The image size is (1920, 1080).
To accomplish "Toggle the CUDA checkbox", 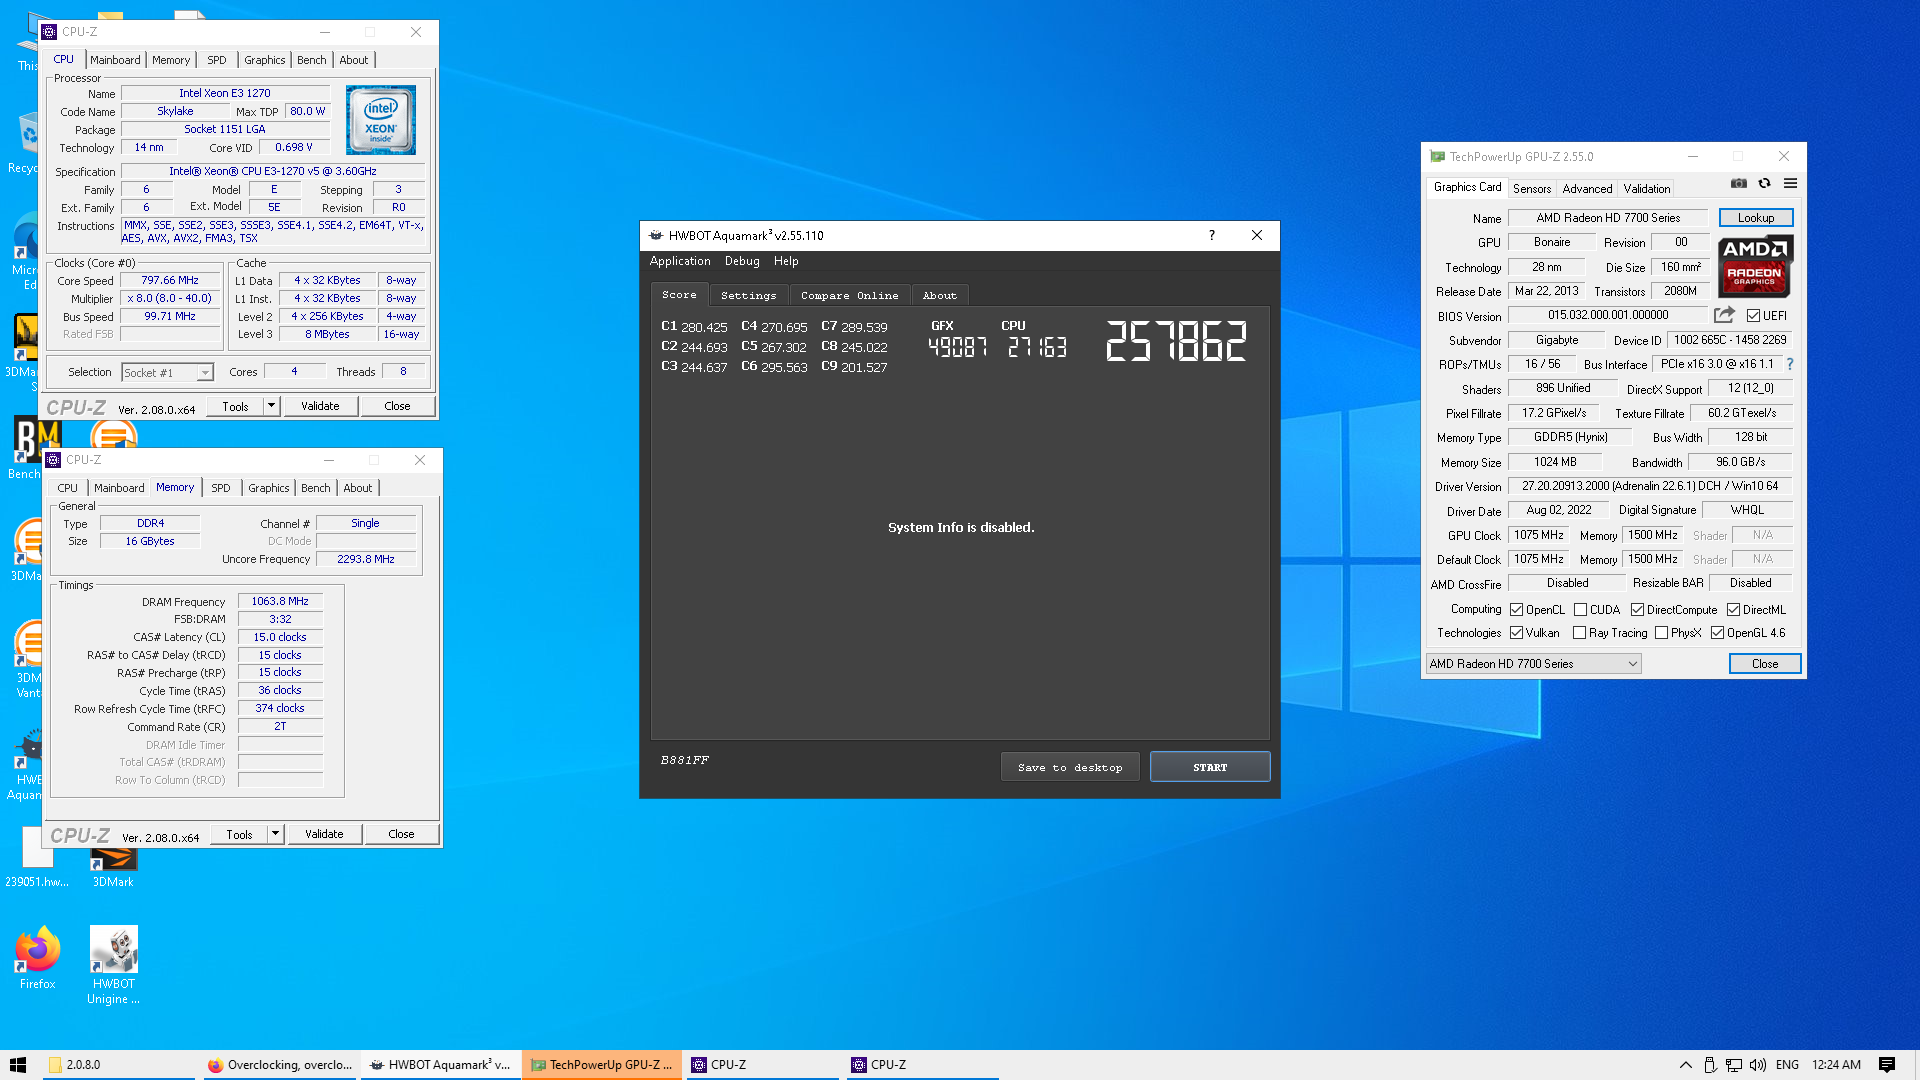I will tap(1580, 610).
